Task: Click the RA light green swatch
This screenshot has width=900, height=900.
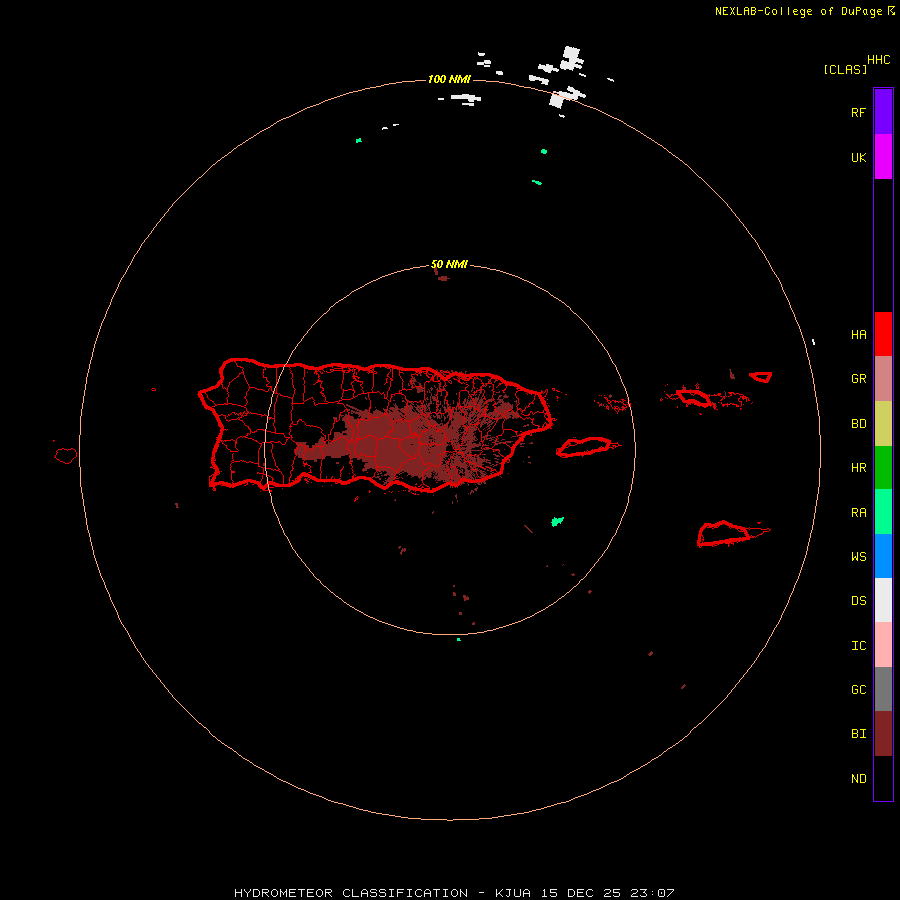Action: (883, 512)
